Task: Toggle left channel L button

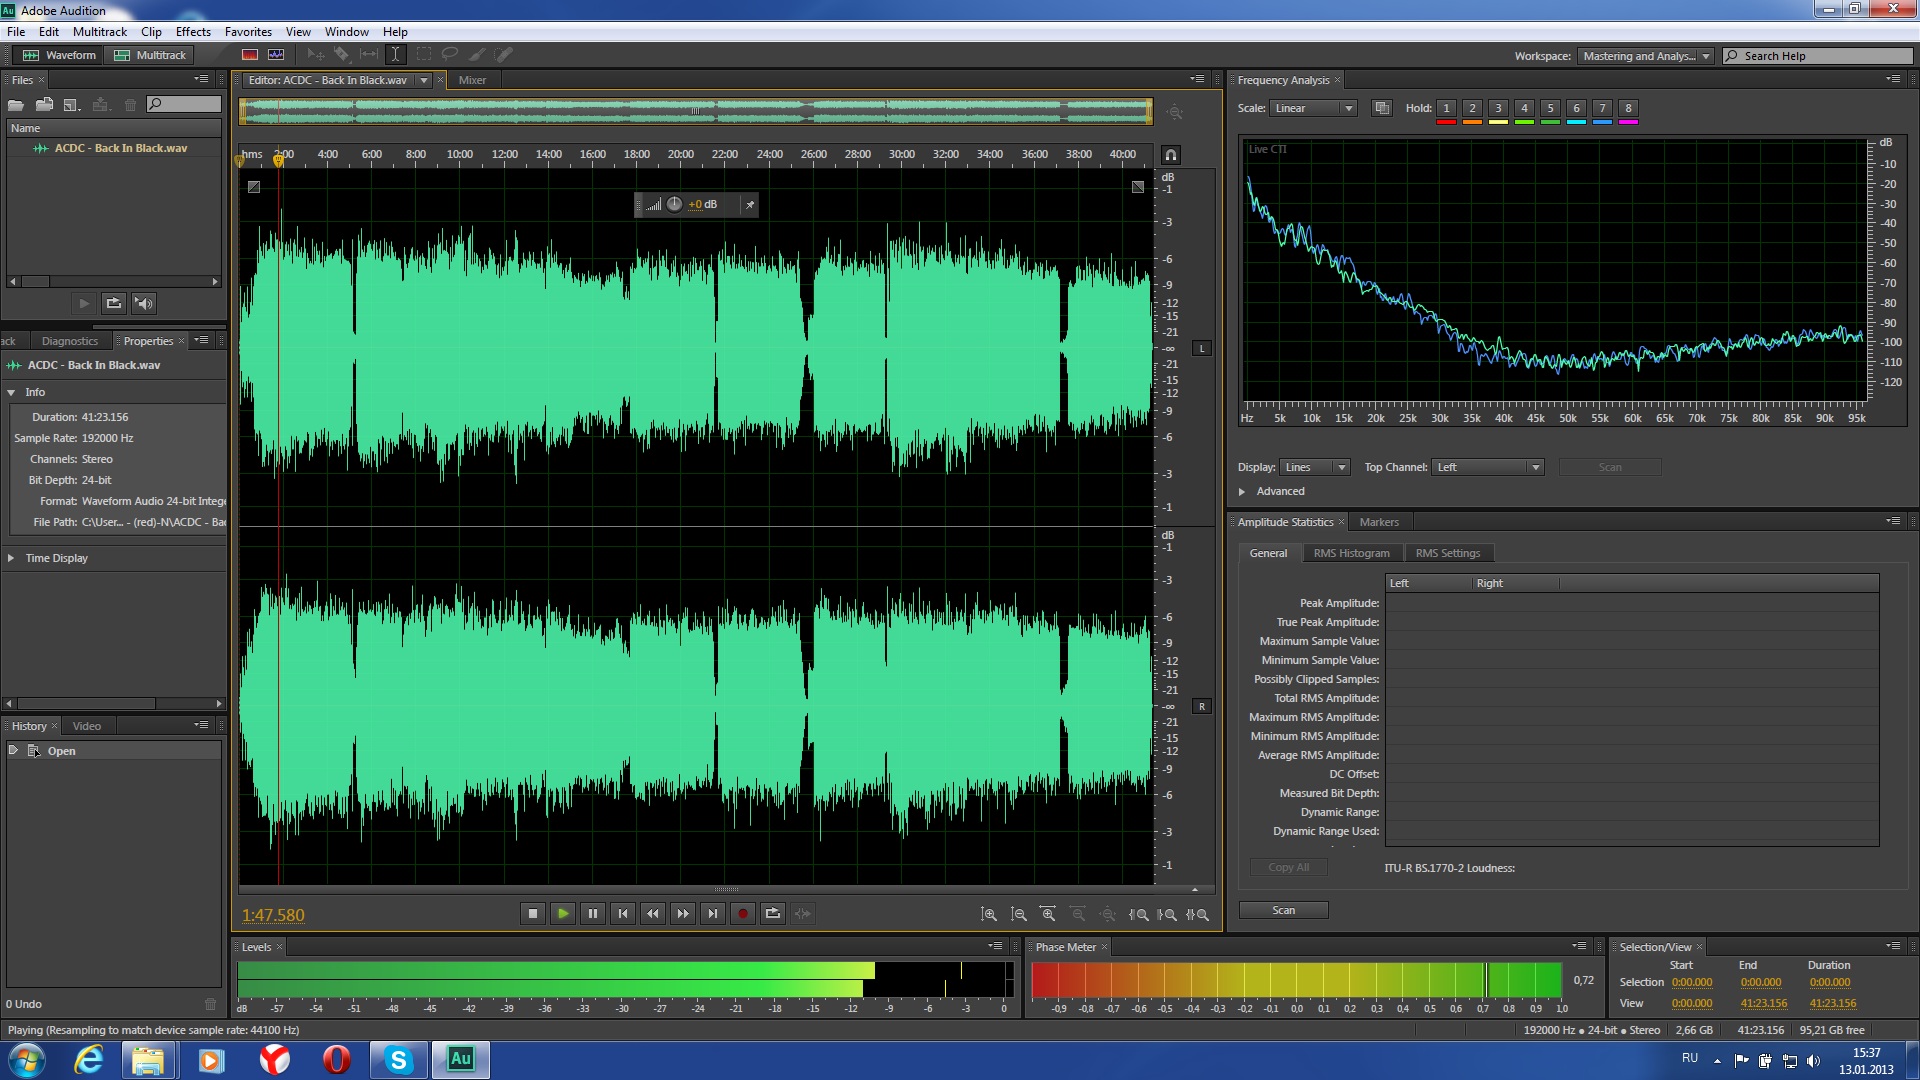Action: pos(1202,348)
